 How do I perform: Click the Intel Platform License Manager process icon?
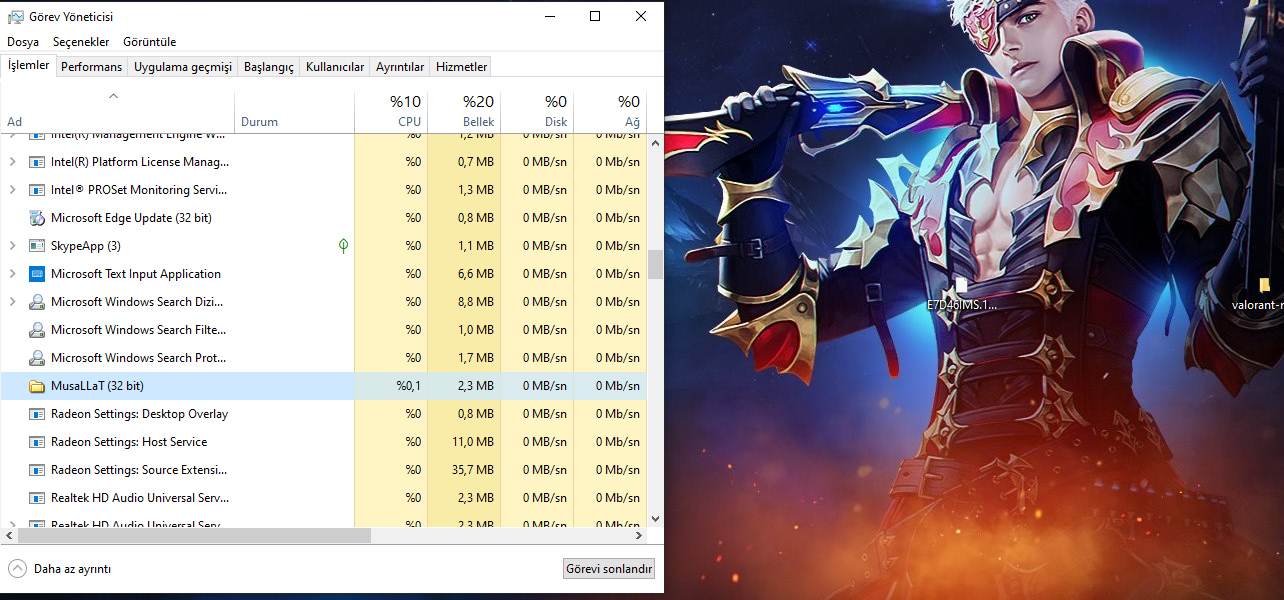tap(37, 162)
